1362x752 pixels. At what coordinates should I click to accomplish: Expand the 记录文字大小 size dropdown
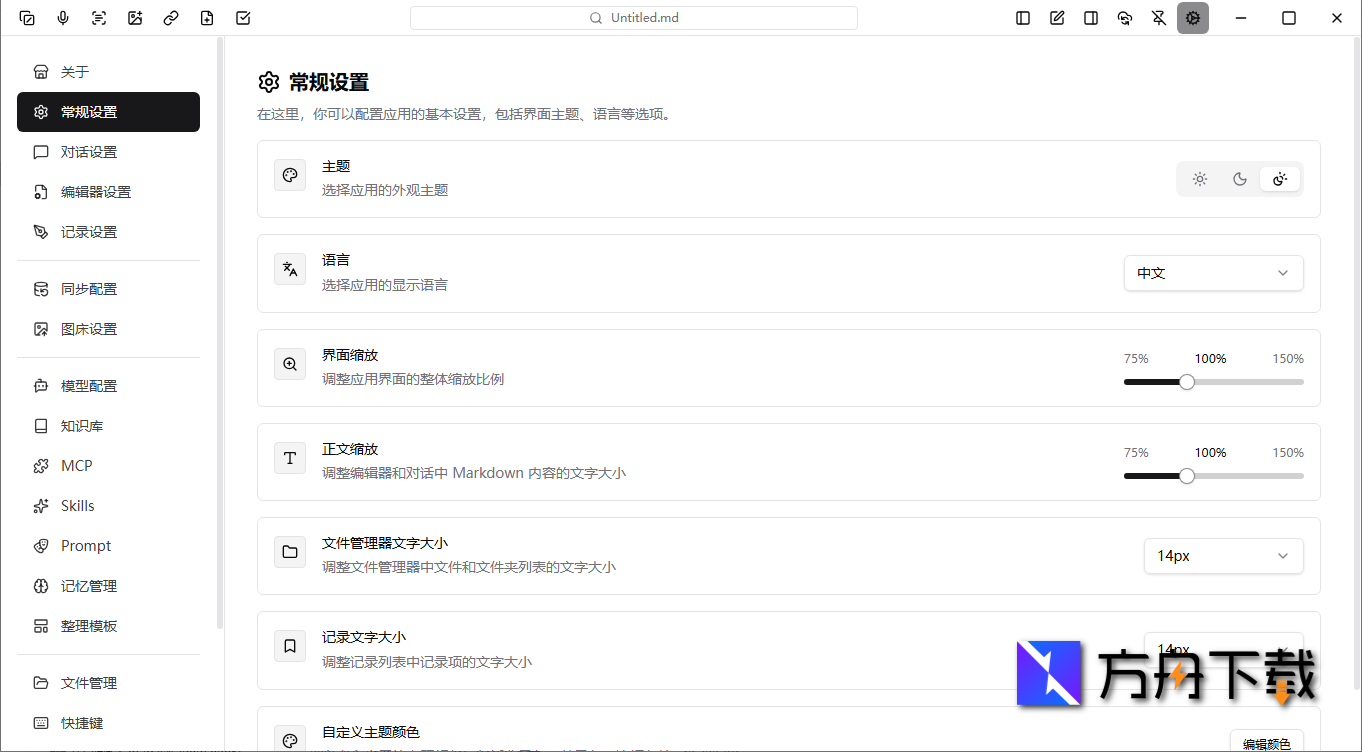pyautogui.click(x=1223, y=649)
